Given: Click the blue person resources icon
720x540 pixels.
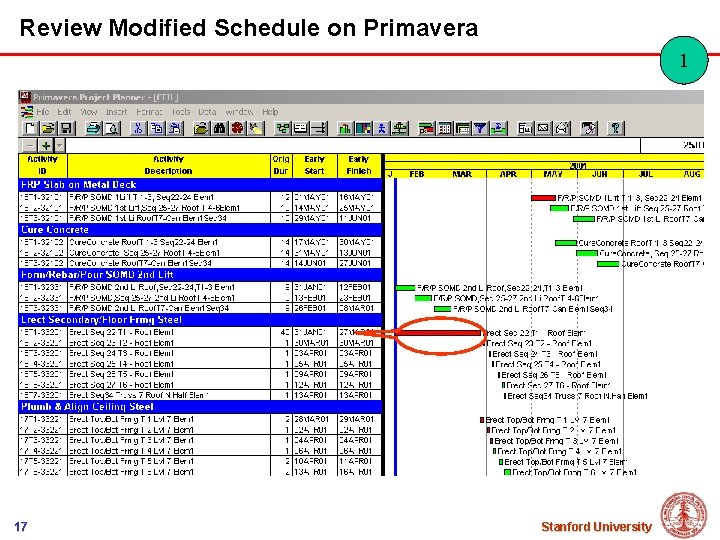Looking at the screenshot, I should [382, 128].
